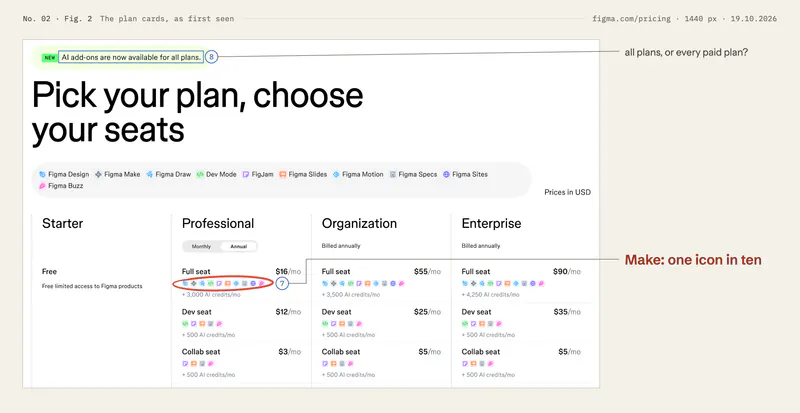The height and width of the screenshot is (413, 800).
Task: Click the $35/mo Enterprise Dev seat price
Action: (567, 312)
